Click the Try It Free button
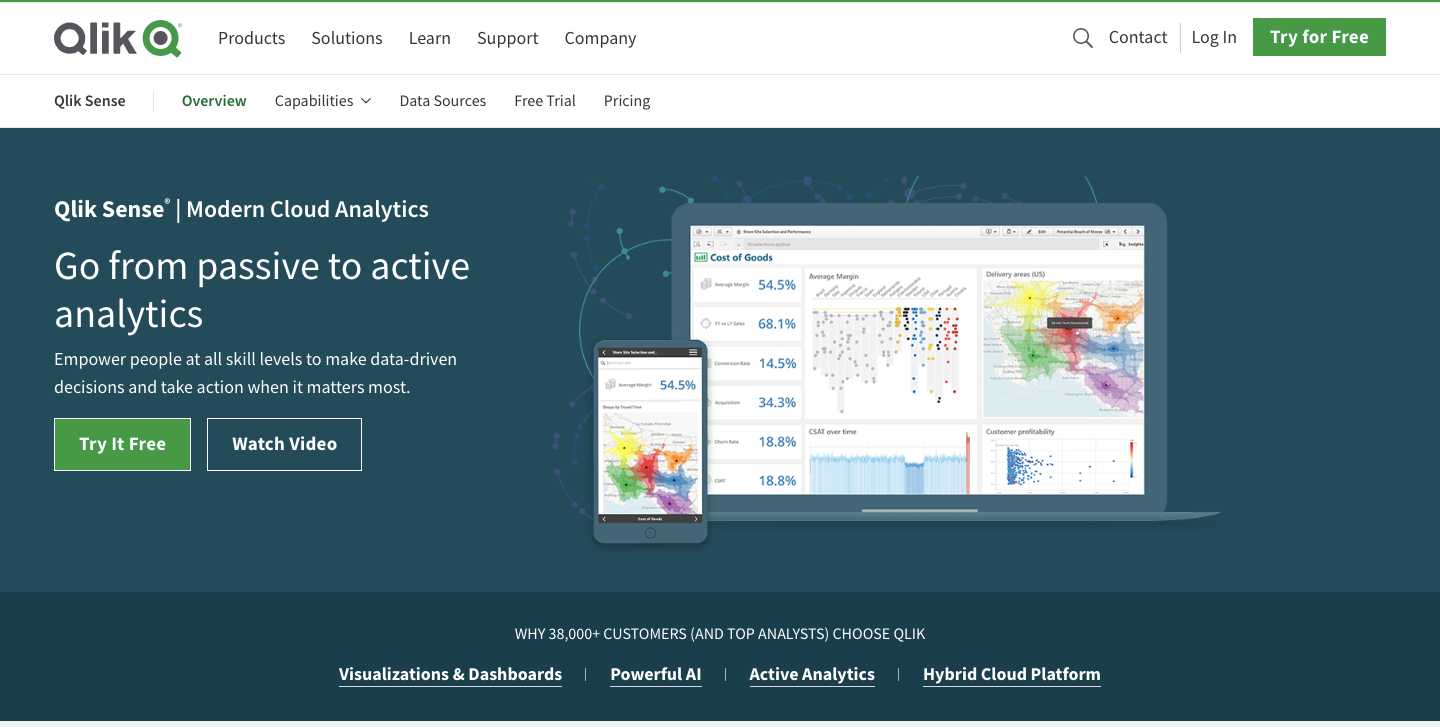Viewport: 1440px width, 727px height. point(122,444)
